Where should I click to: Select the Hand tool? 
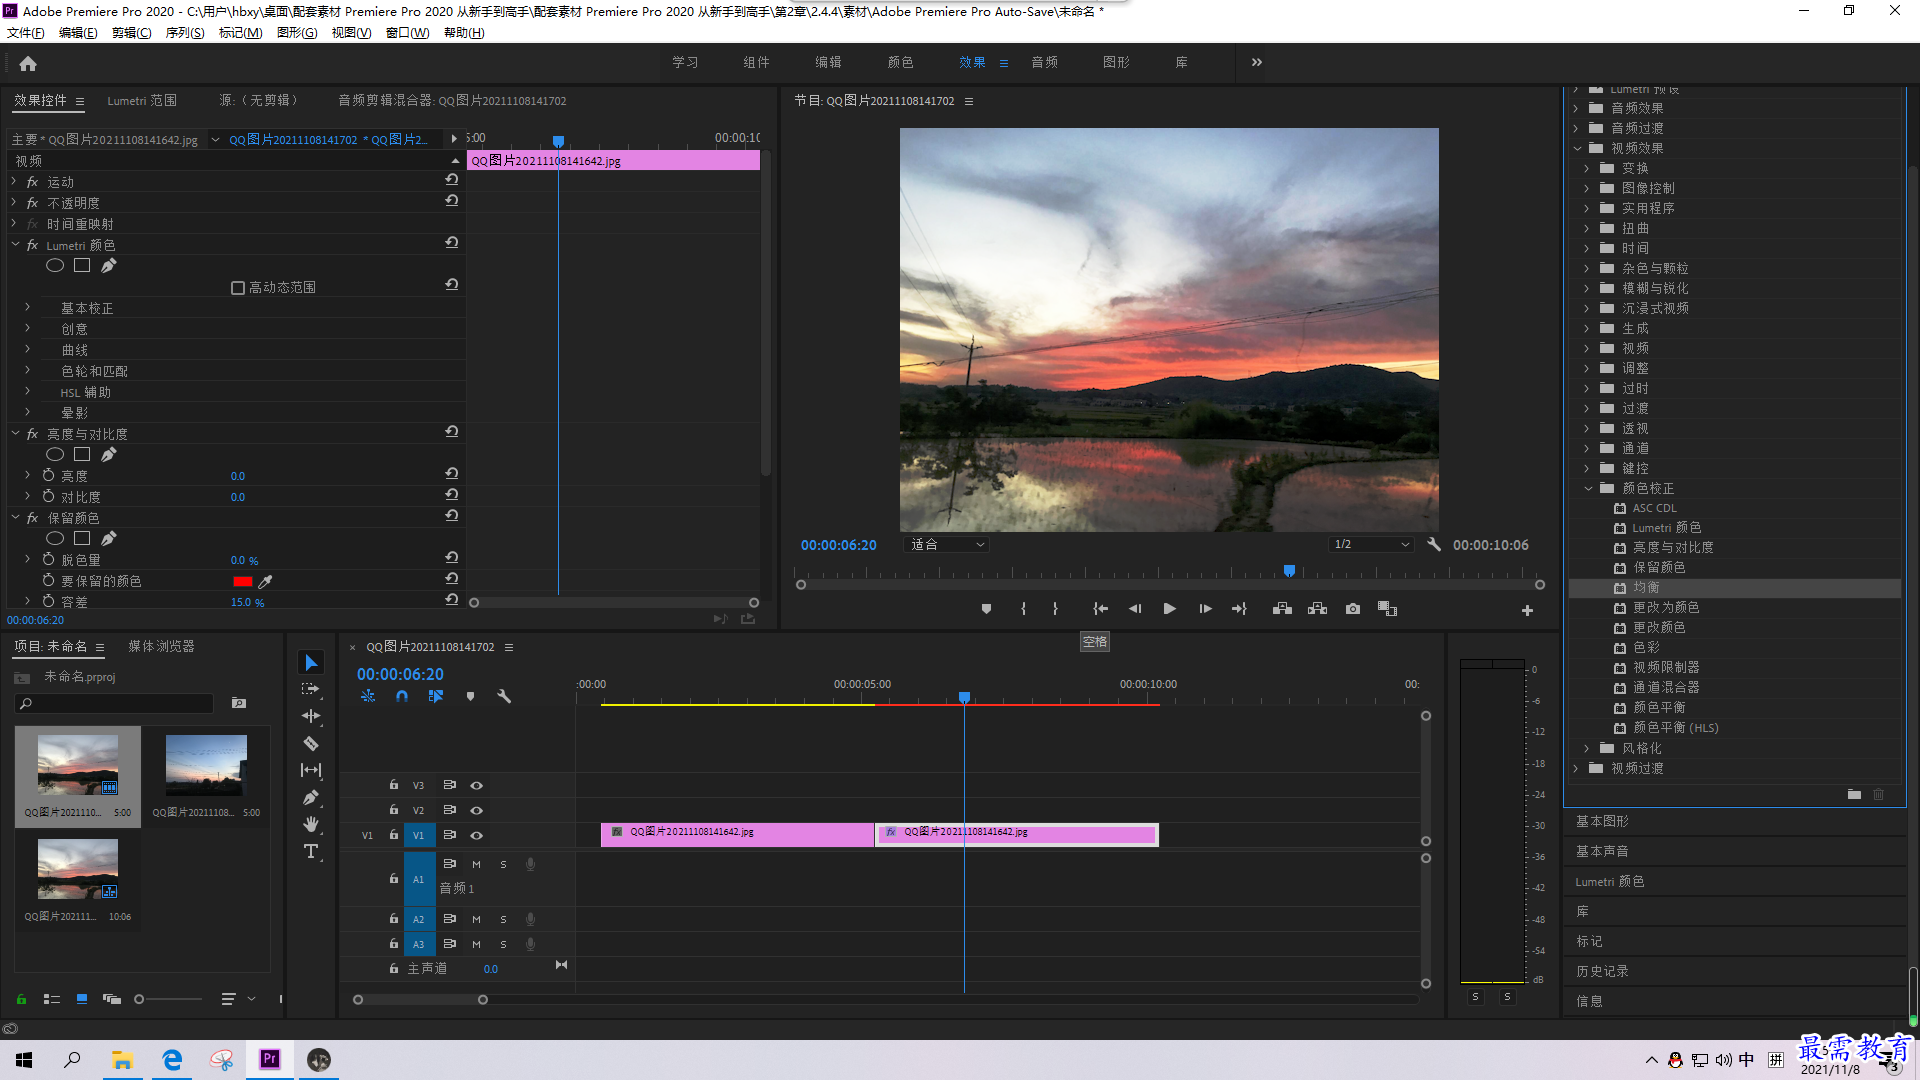pos(311,824)
